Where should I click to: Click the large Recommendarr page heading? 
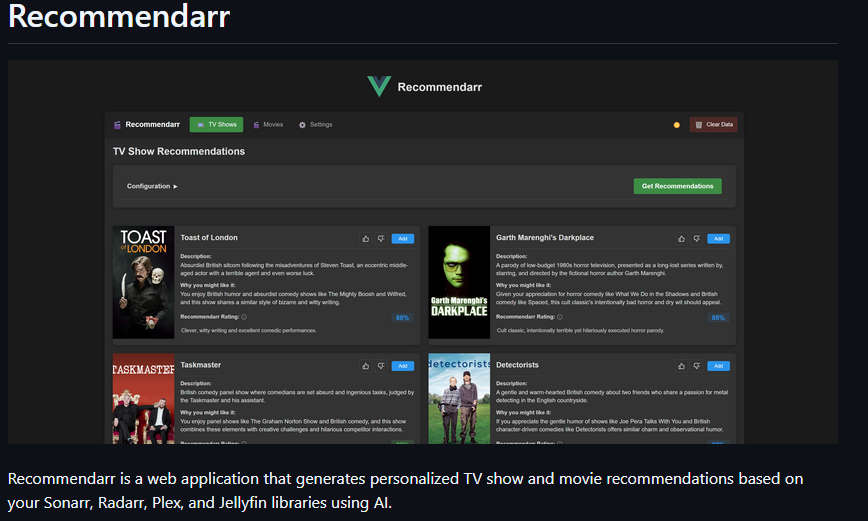click(119, 17)
